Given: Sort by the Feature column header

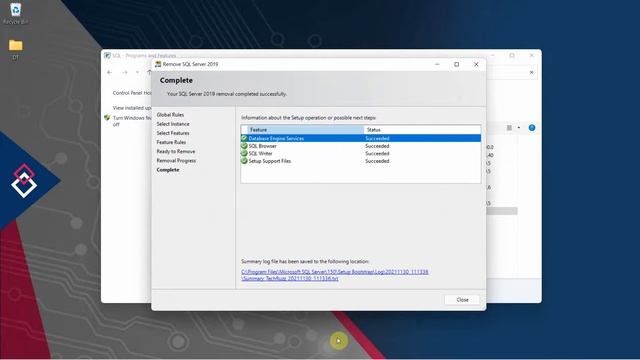Looking at the screenshot, I should (x=305, y=129).
